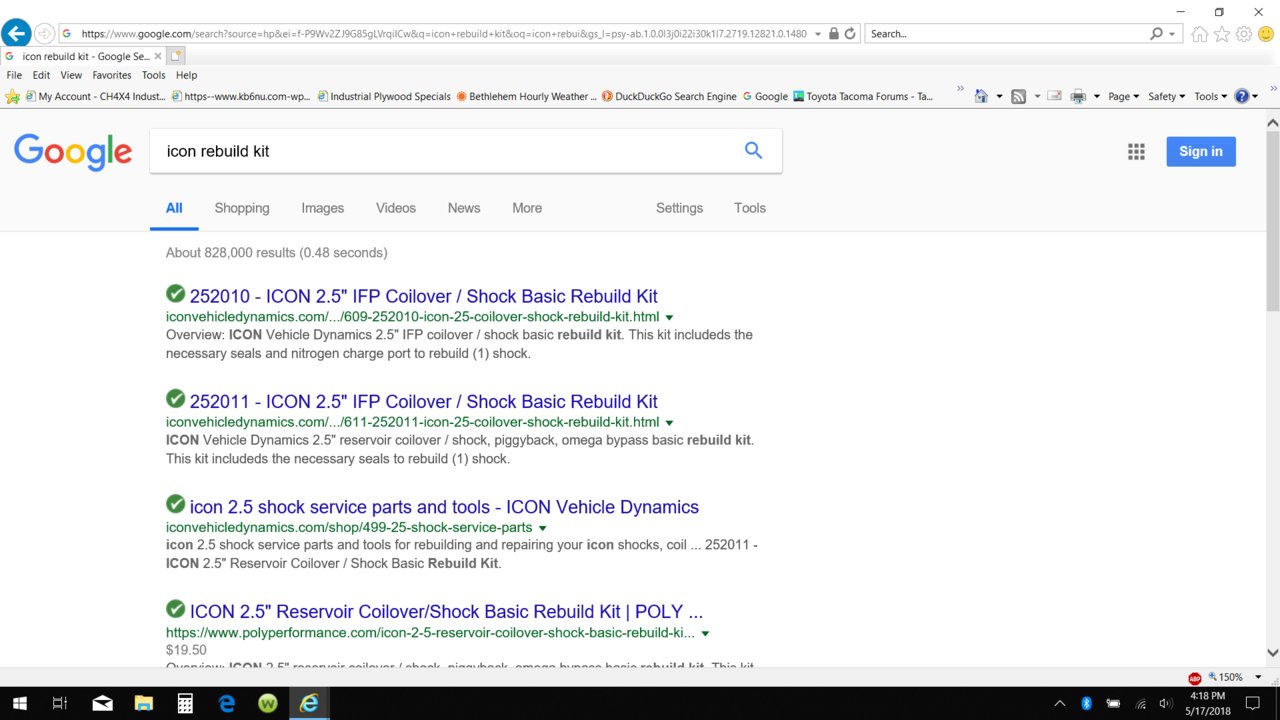Open Calculator from the taskbar

pyautogui.click(x=185, y=703)
